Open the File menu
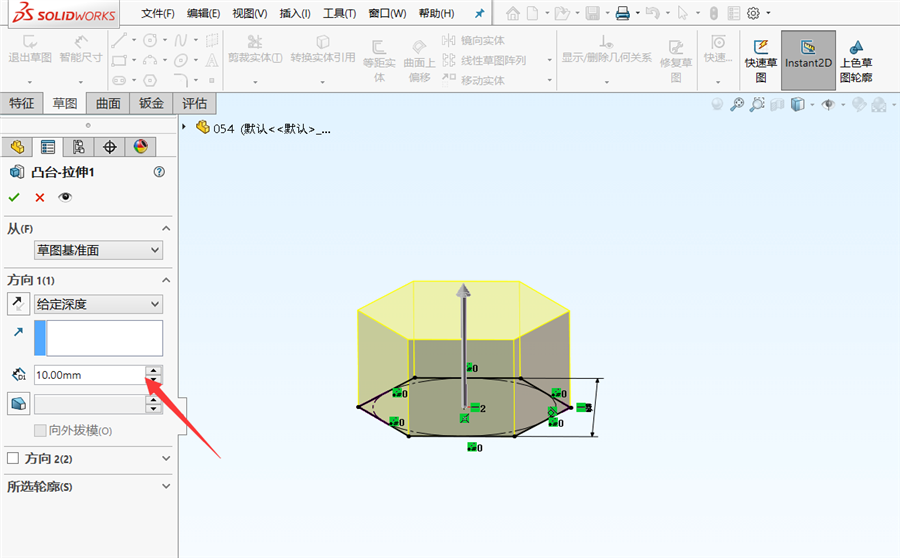900x558 pixels. click(158, 13)
